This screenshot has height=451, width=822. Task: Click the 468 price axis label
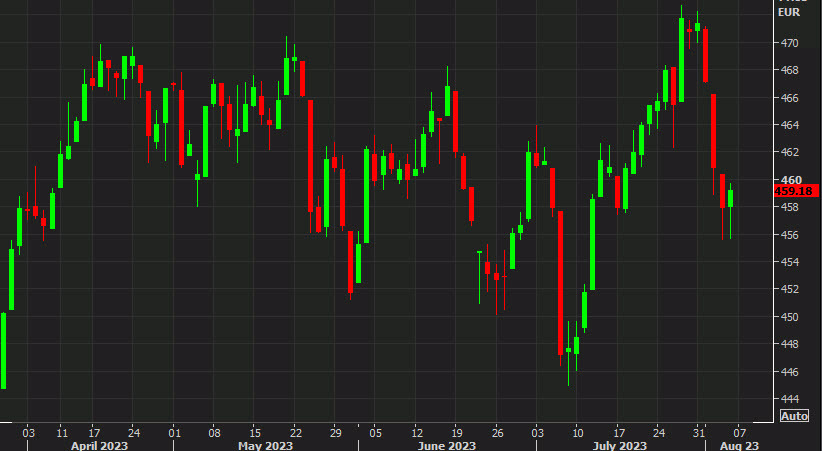click(x=788, y=70)
